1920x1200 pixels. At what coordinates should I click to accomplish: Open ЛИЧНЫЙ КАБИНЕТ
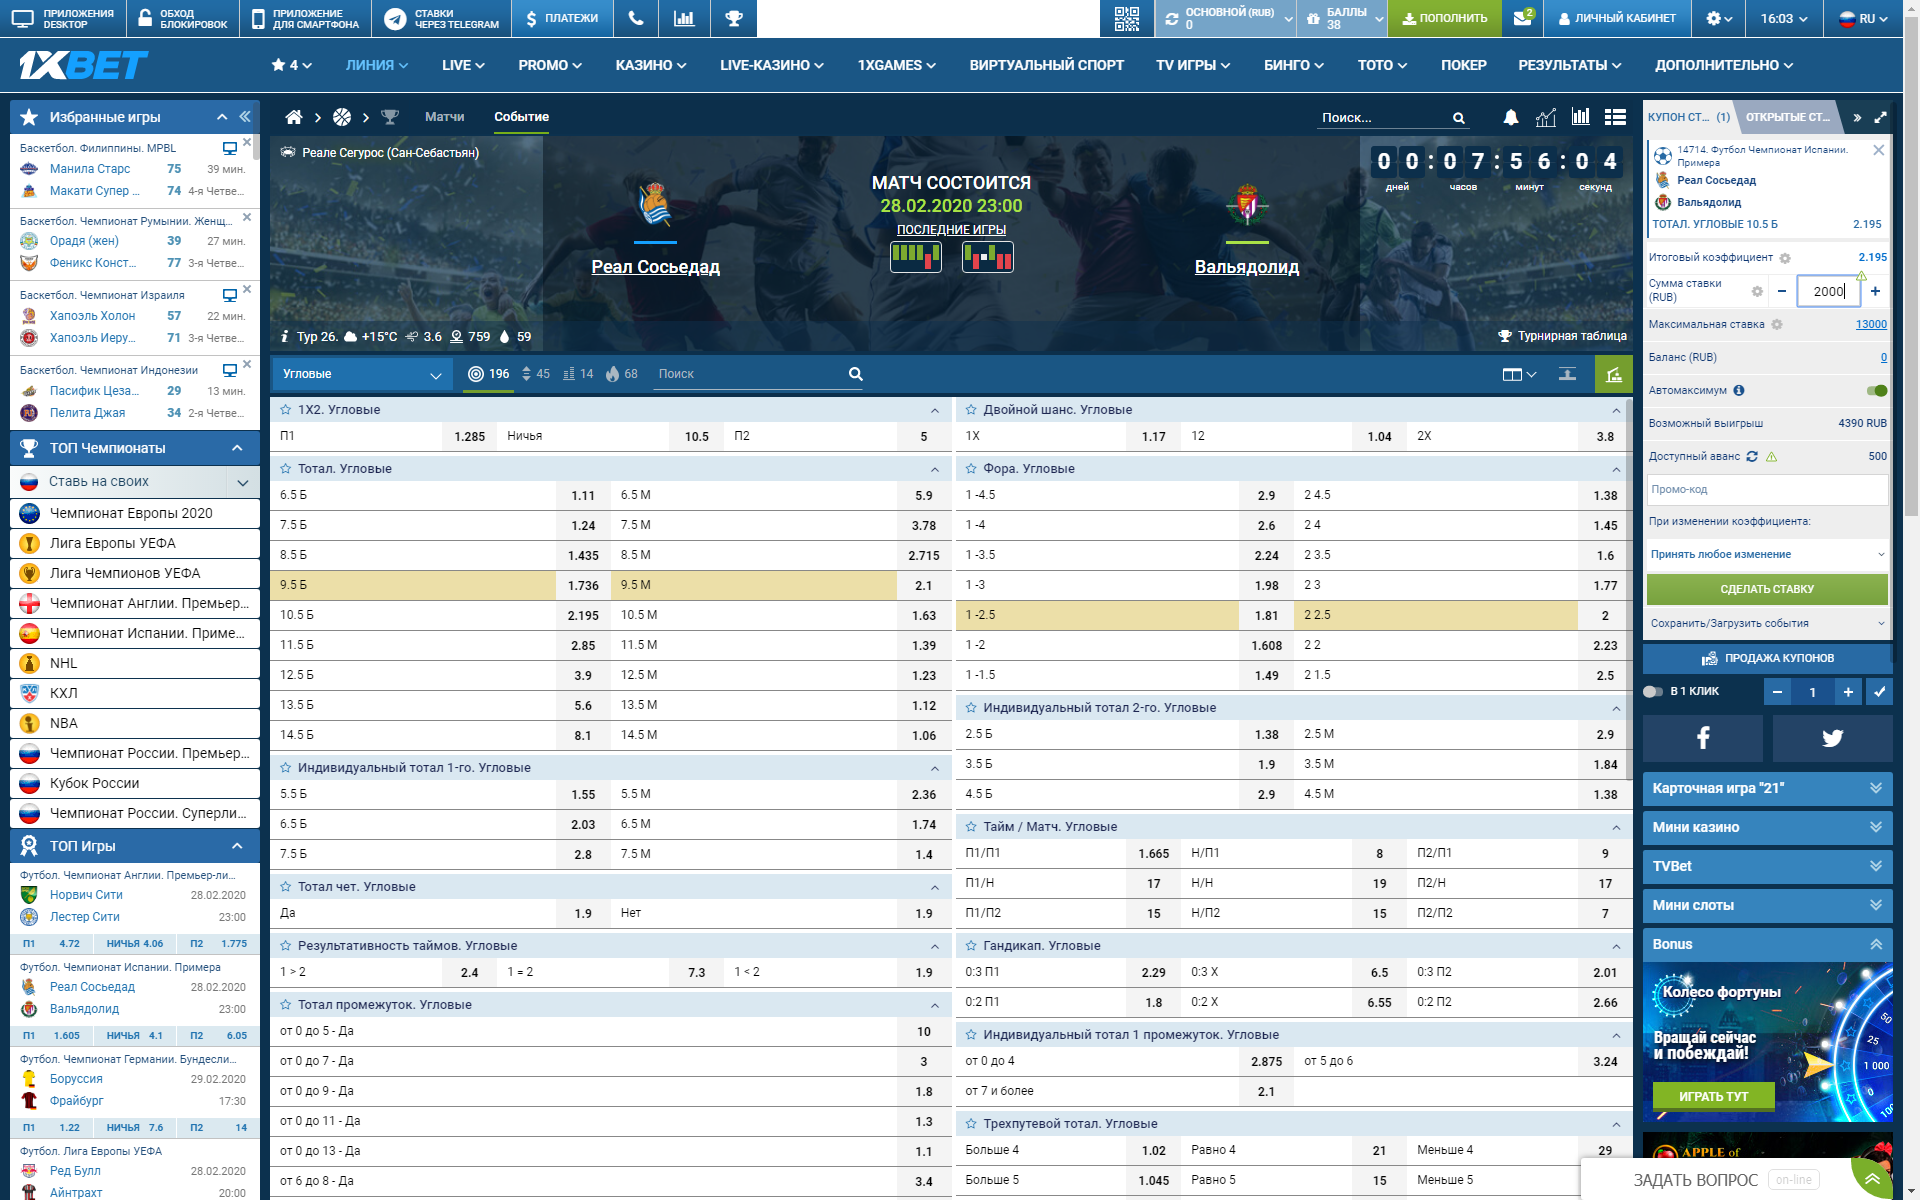(1617, 18)
